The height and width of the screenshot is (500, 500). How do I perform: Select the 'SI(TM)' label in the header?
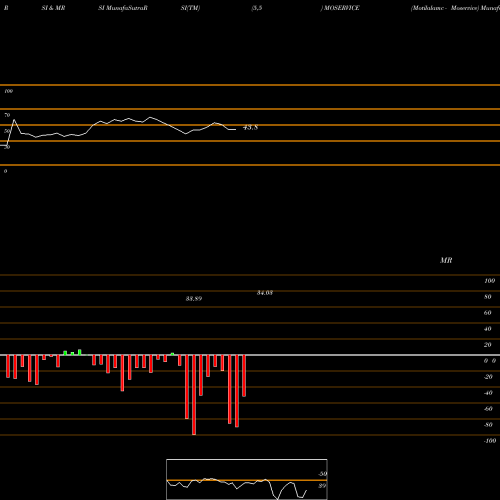[x=190, y=8]
